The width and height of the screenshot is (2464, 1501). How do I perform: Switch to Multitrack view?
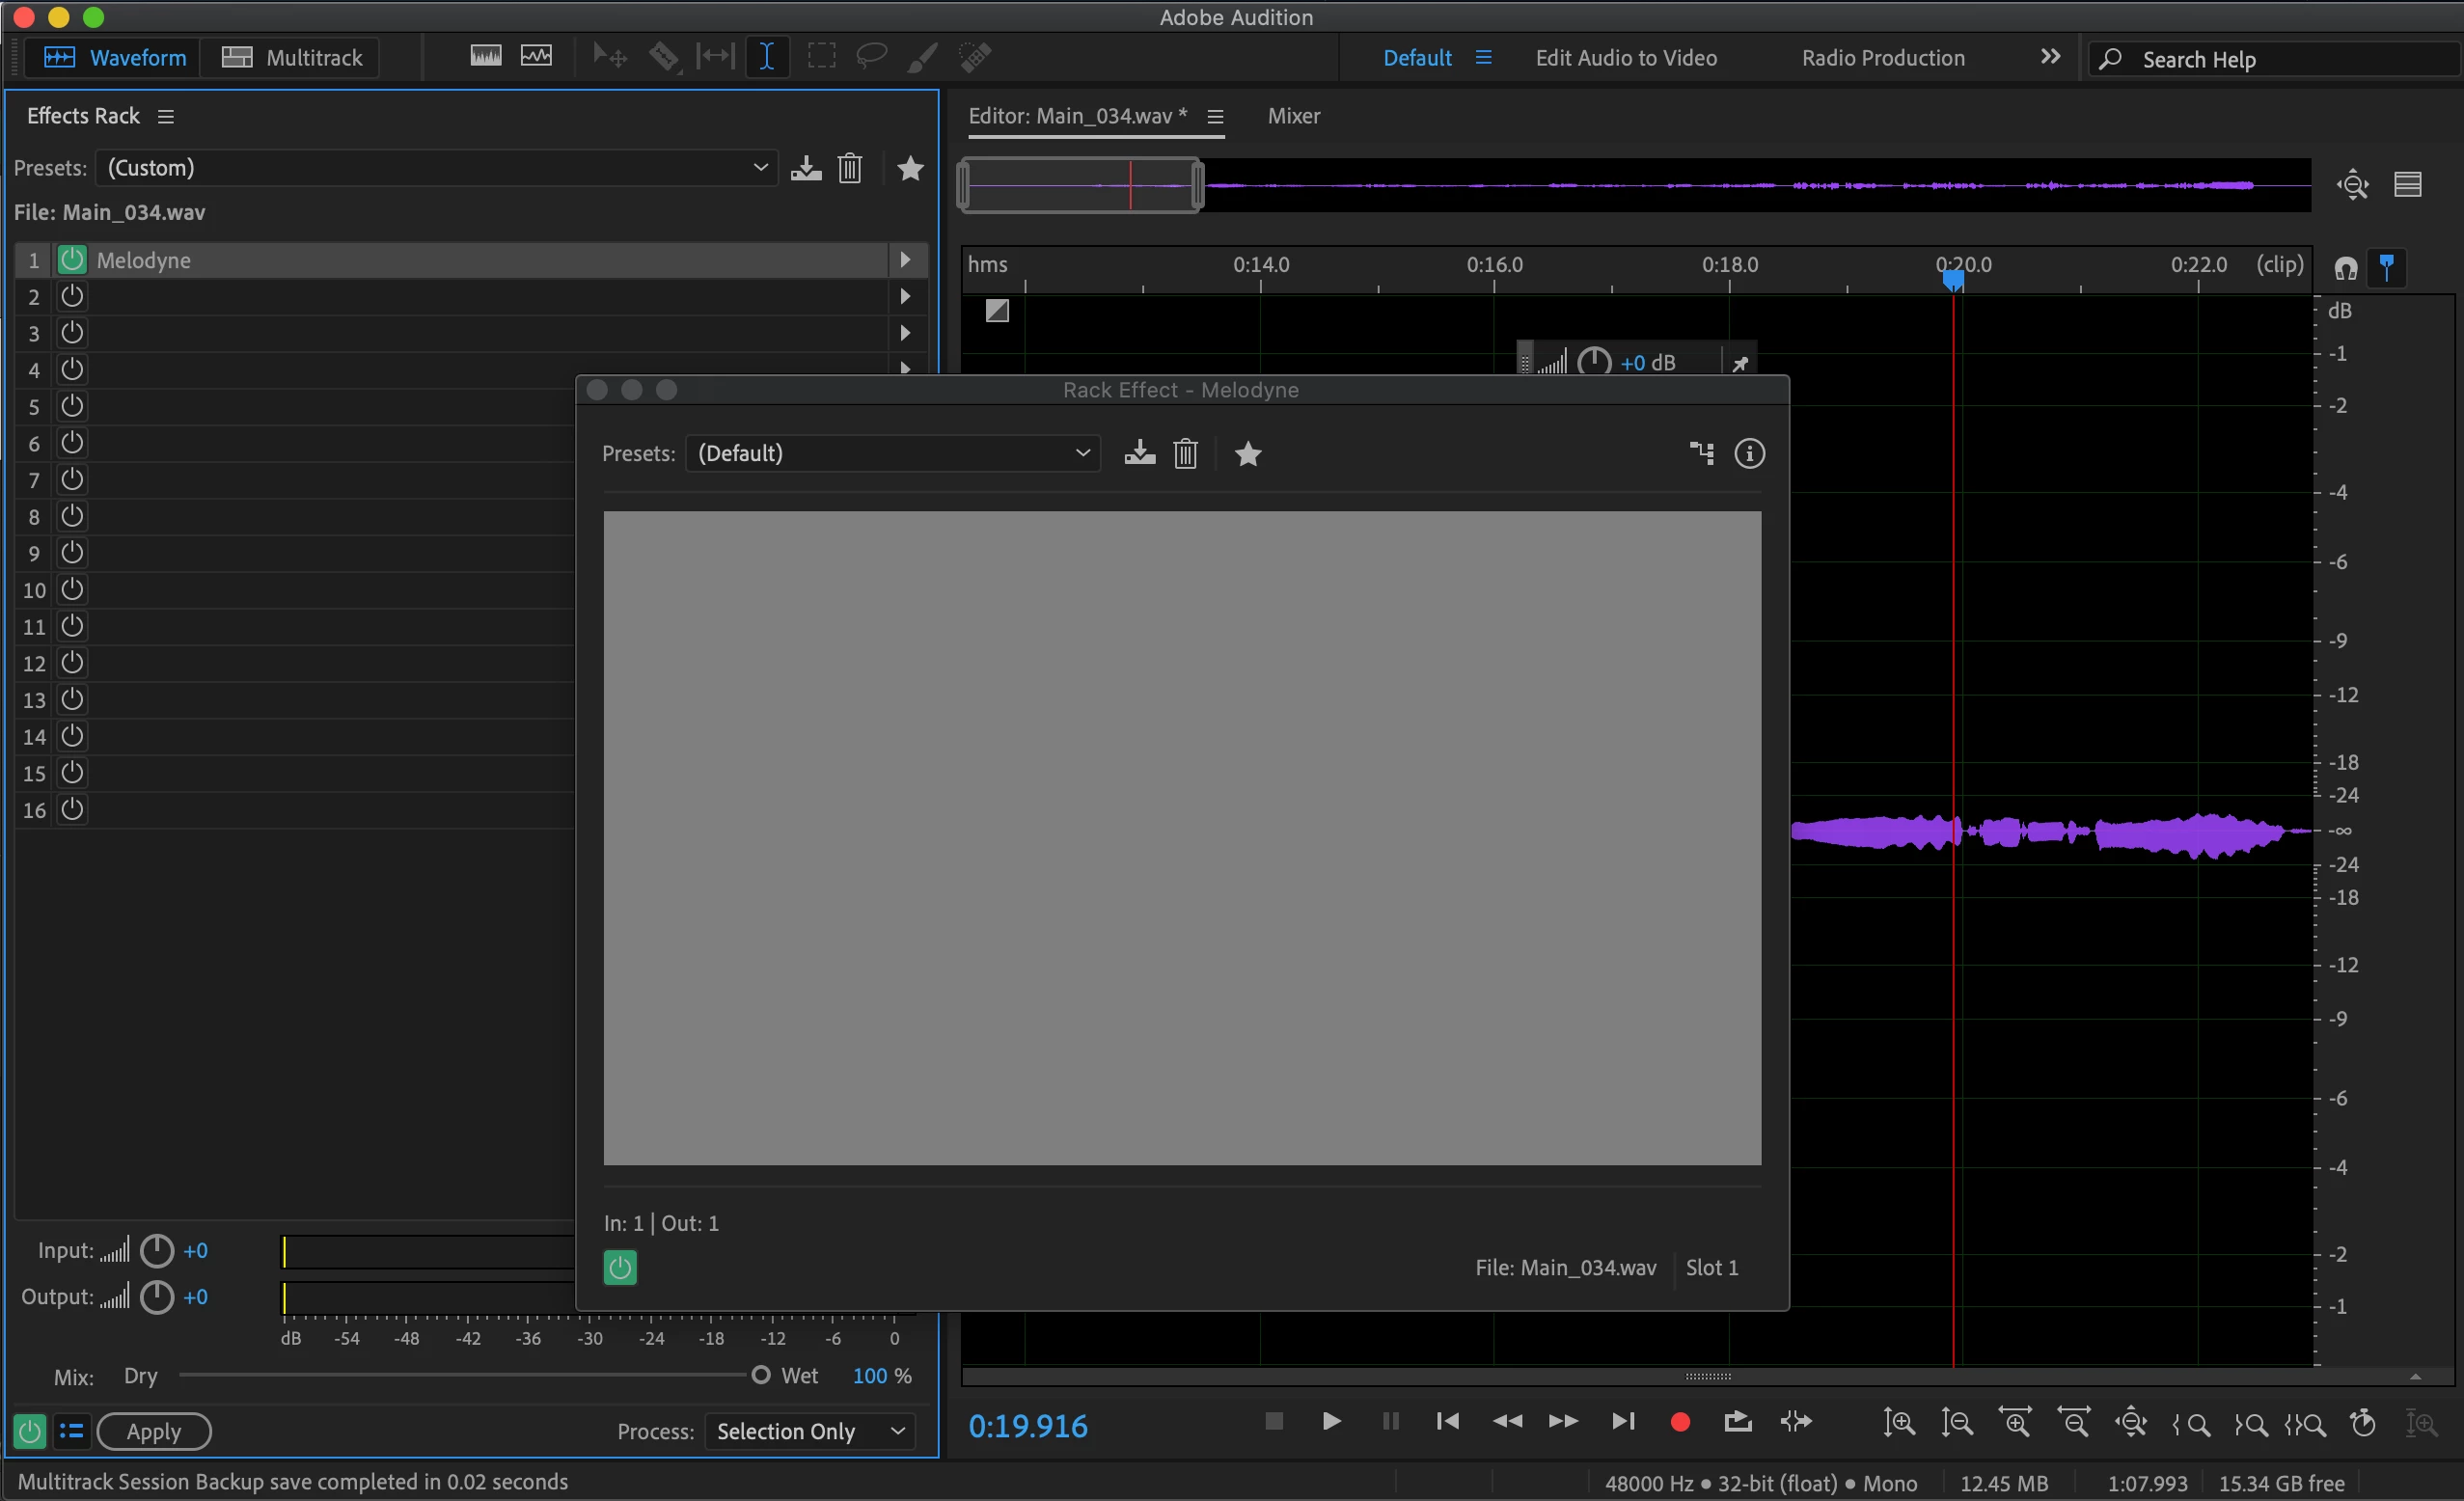pos(292,58)
